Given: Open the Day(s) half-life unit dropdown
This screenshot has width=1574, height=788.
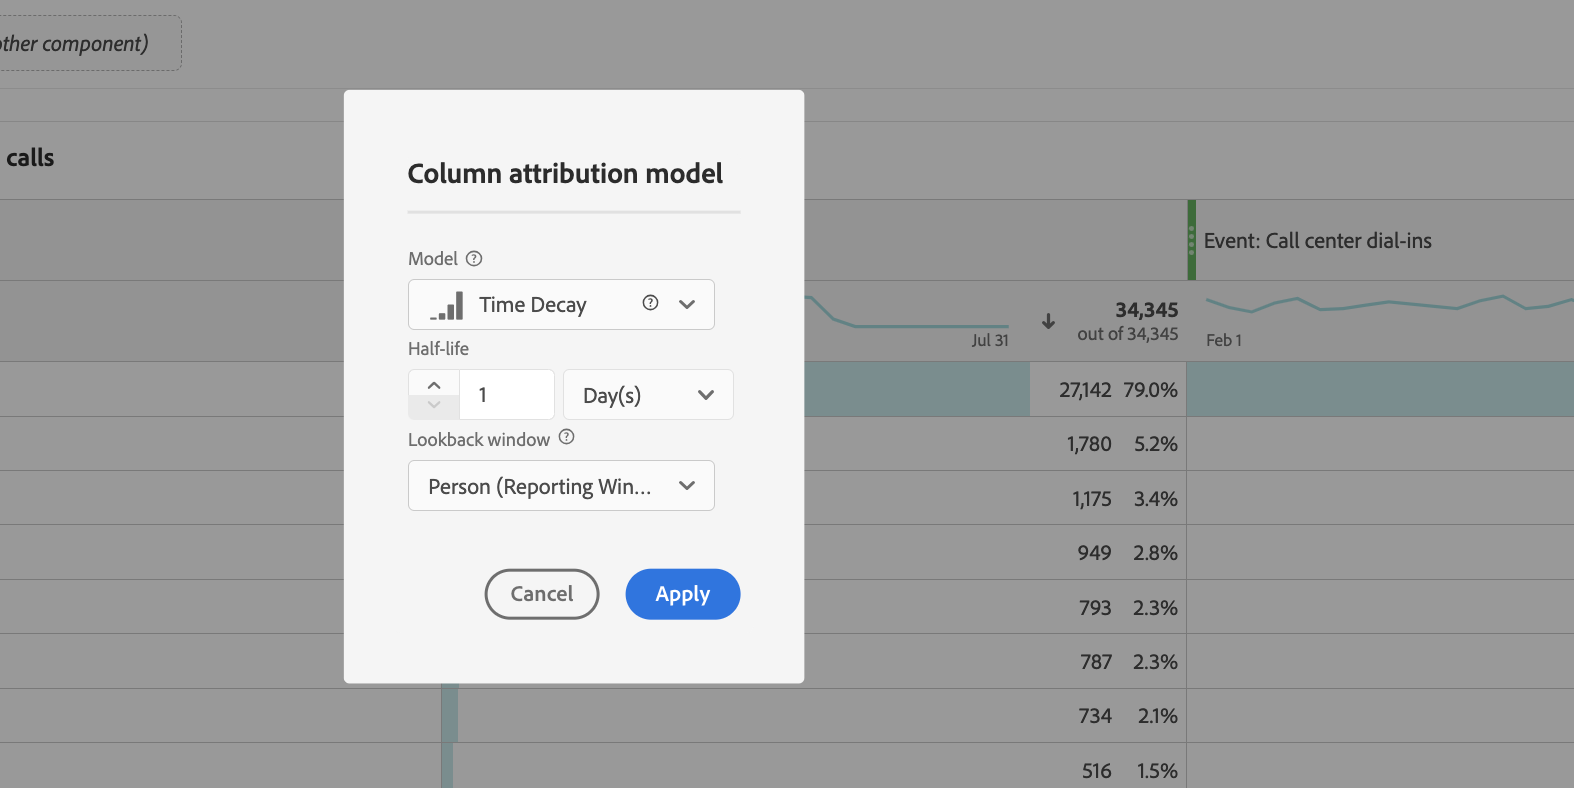Looking at the screenshot, I should [648, 395].
